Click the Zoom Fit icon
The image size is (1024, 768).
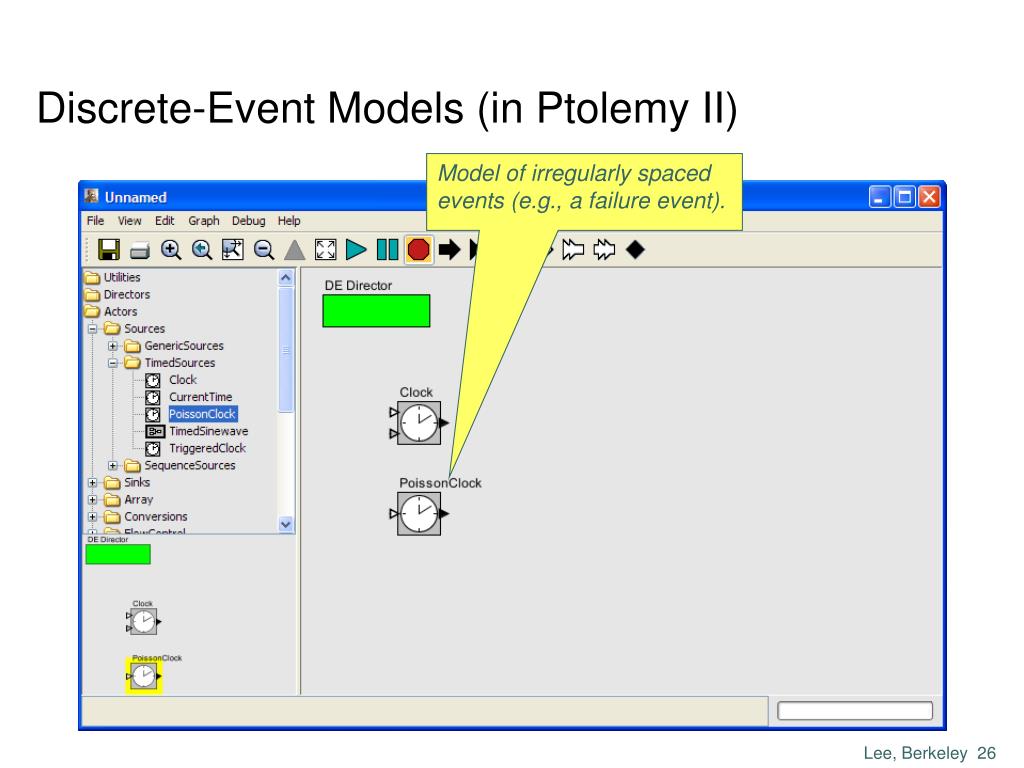click(232, 249)
